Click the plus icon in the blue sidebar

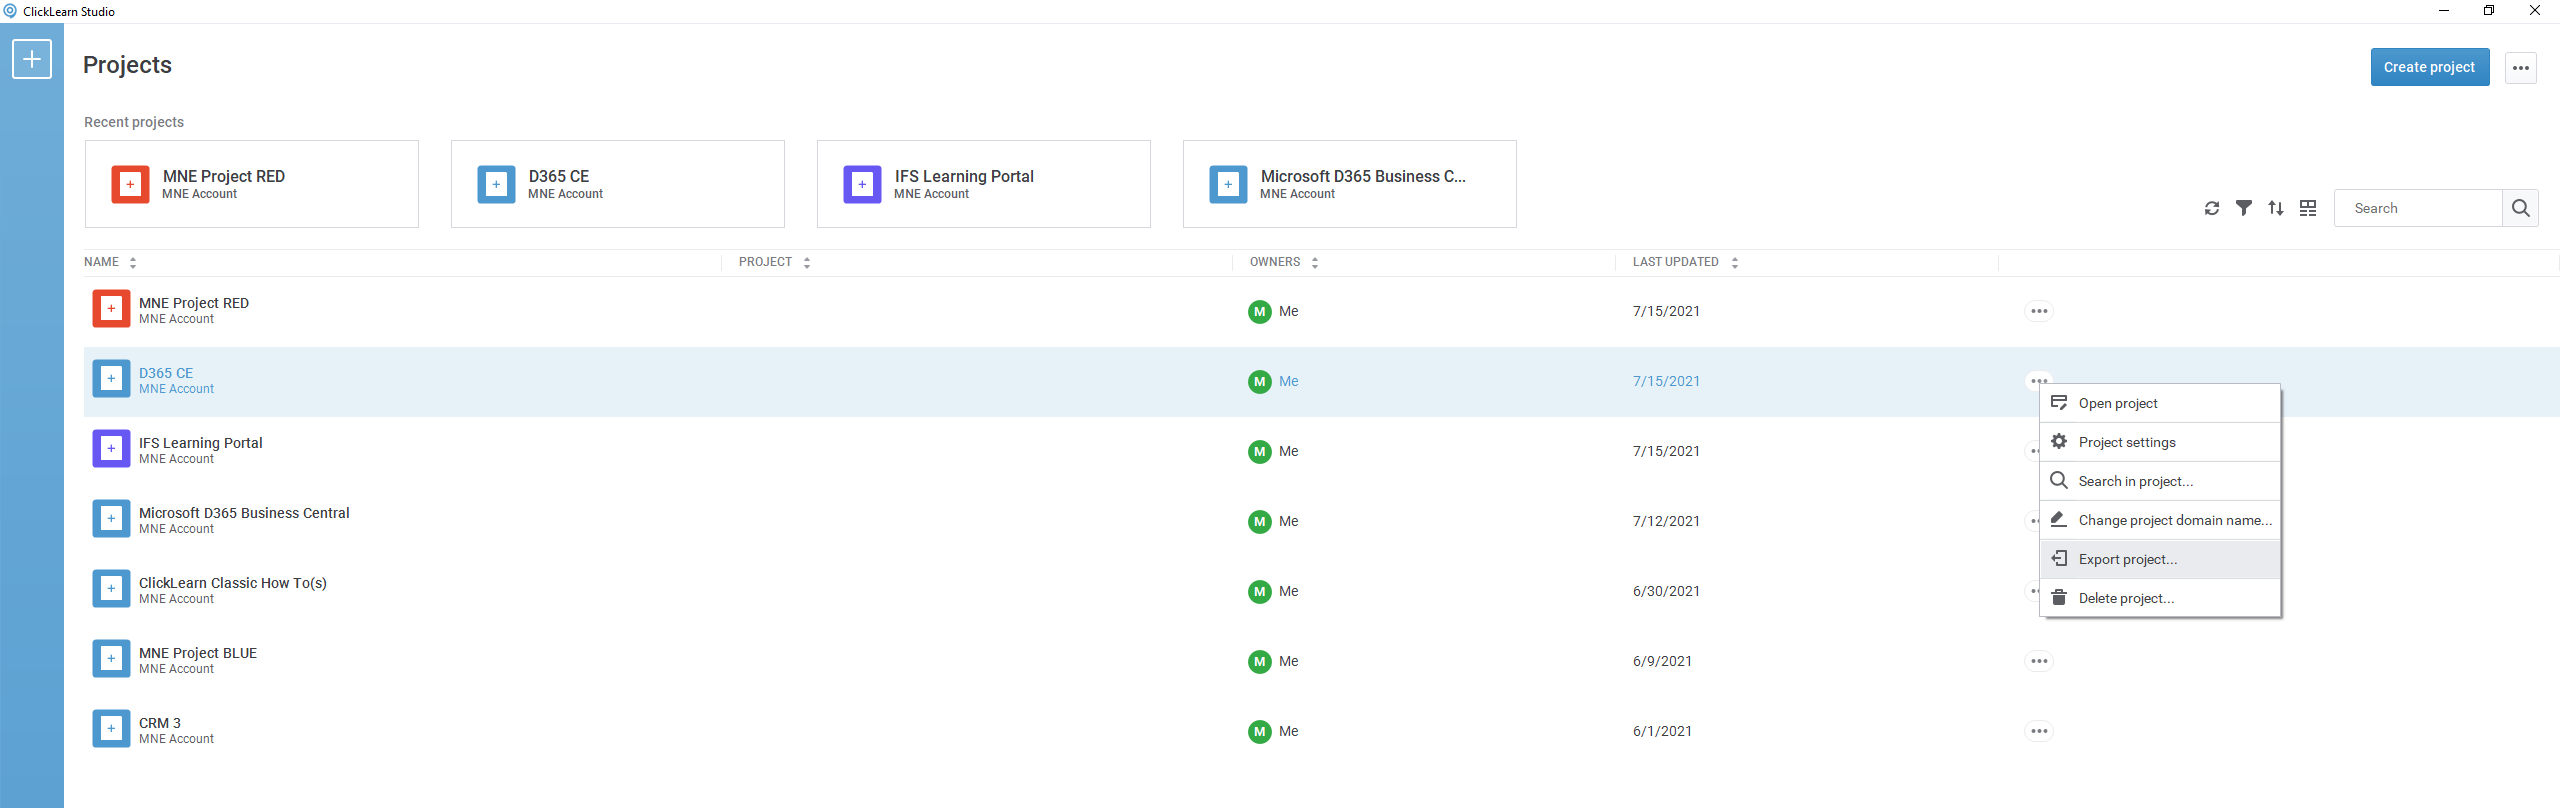[32, 59]
